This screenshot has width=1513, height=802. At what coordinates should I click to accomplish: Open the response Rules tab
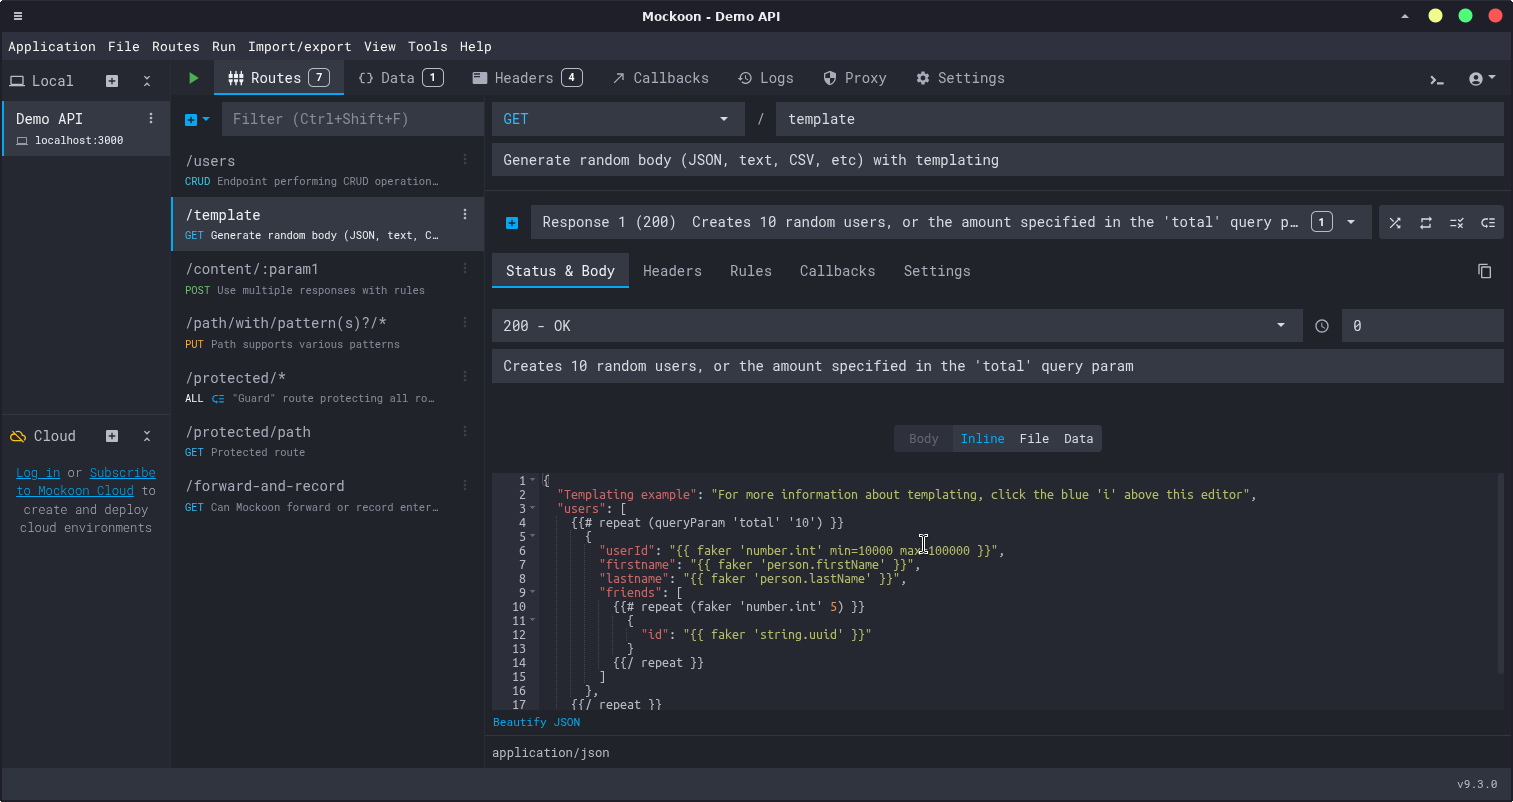point(751,271)
